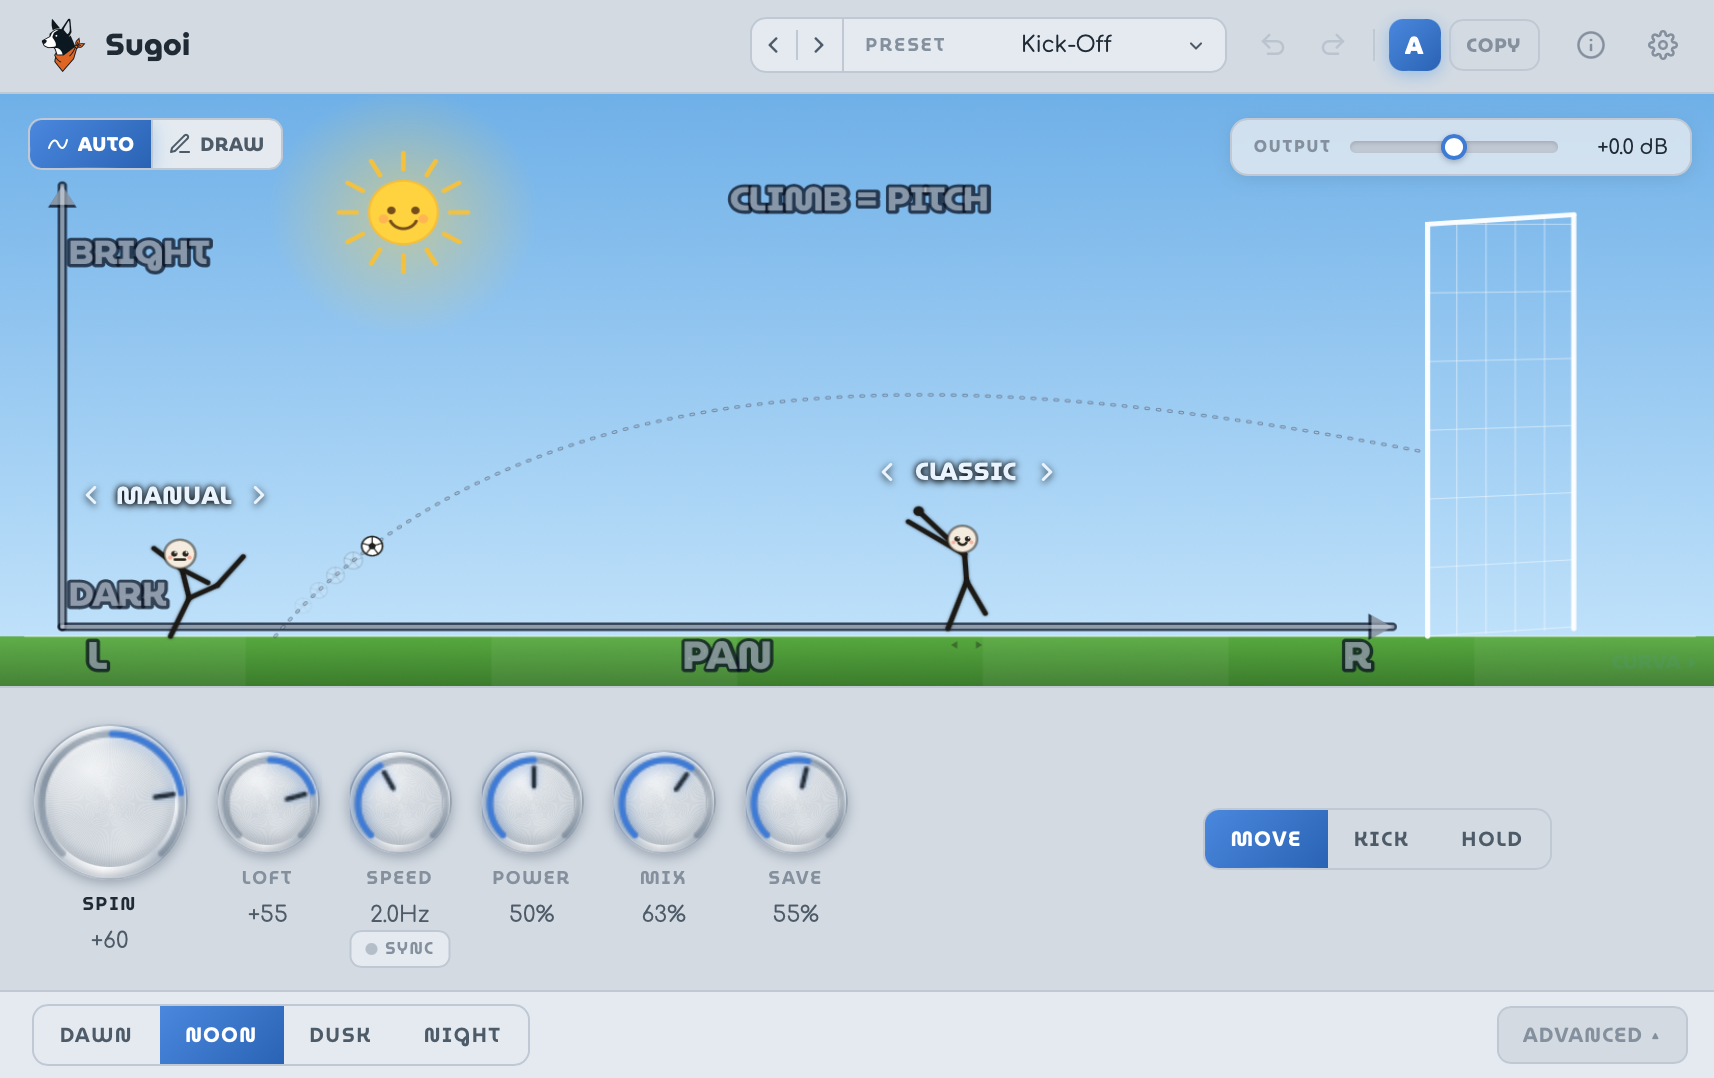Go to the previous preset arrow
1714x1078 pixels.
tap(773, 45)
